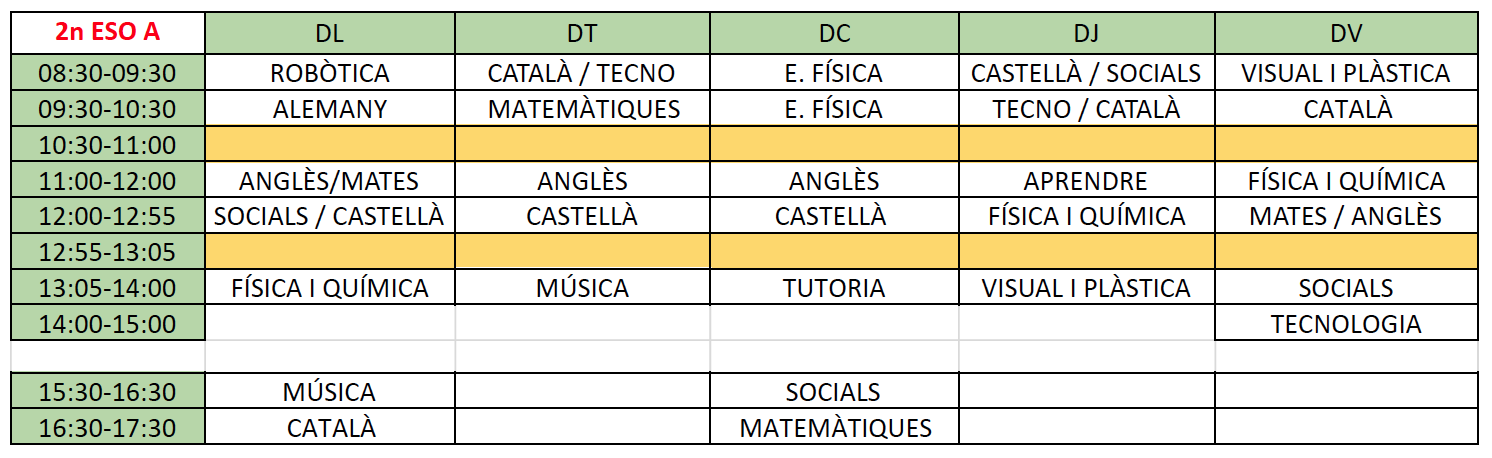Select the DT column header
1492x458 pixels.
[x=582, y=32]
